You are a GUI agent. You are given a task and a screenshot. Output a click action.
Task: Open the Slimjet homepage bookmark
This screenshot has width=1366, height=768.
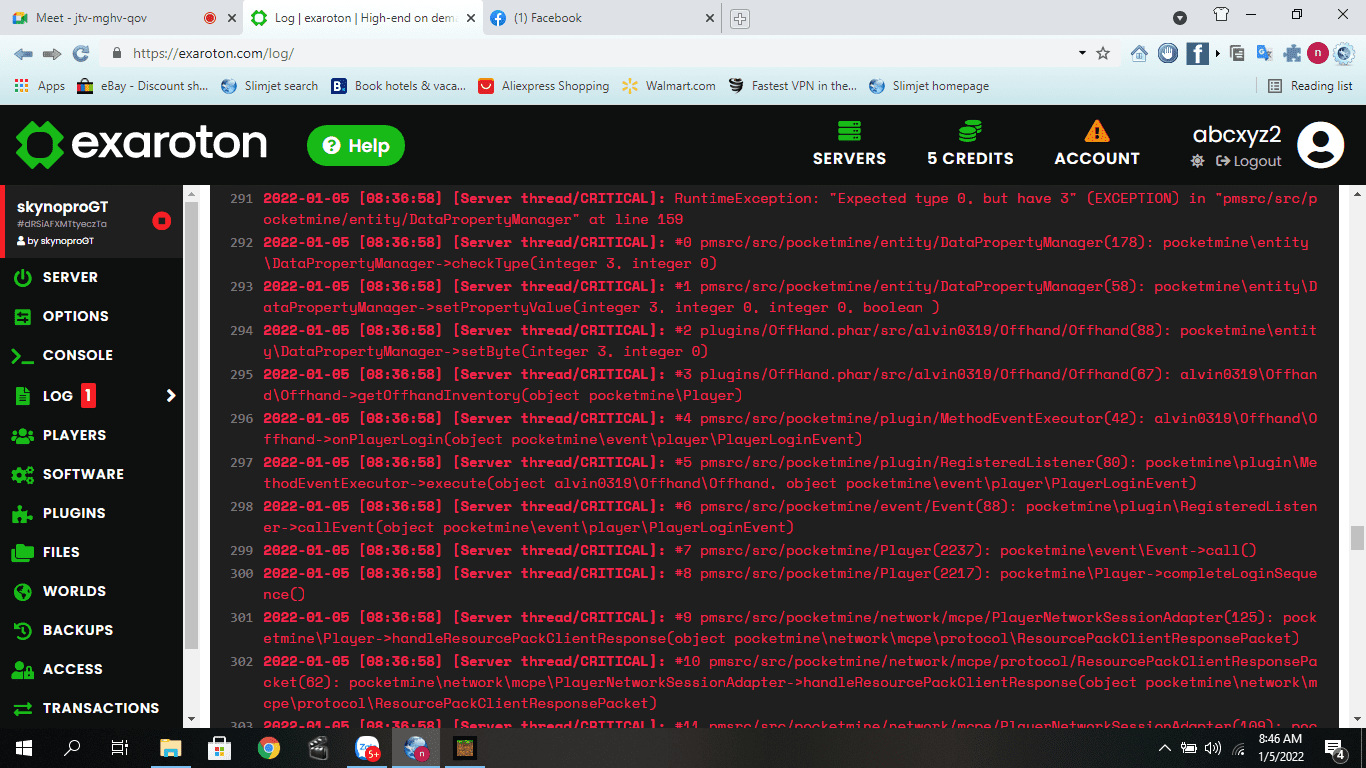[x=929, y=86]
